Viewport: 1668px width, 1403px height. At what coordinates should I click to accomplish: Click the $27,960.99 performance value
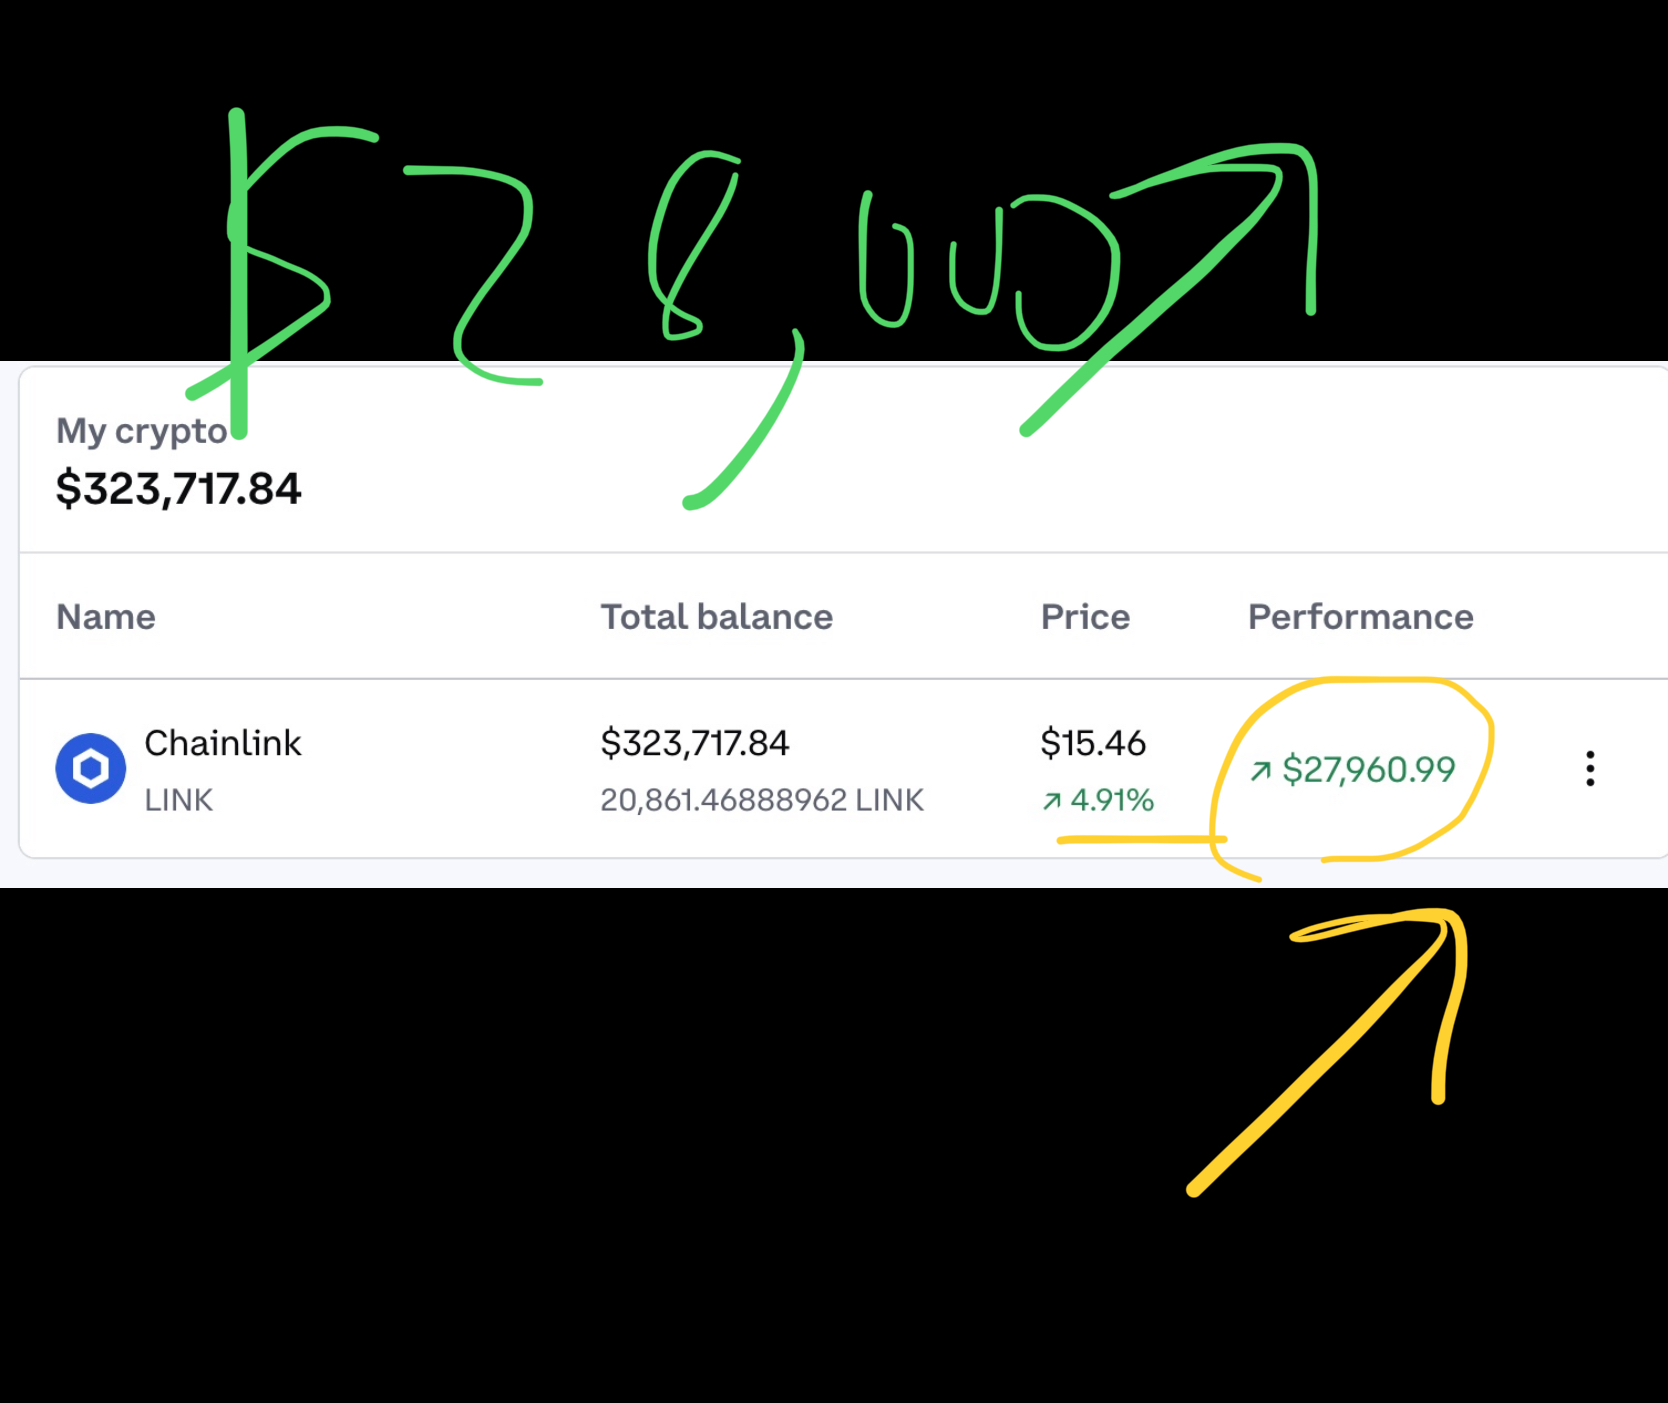point(1369,770)
